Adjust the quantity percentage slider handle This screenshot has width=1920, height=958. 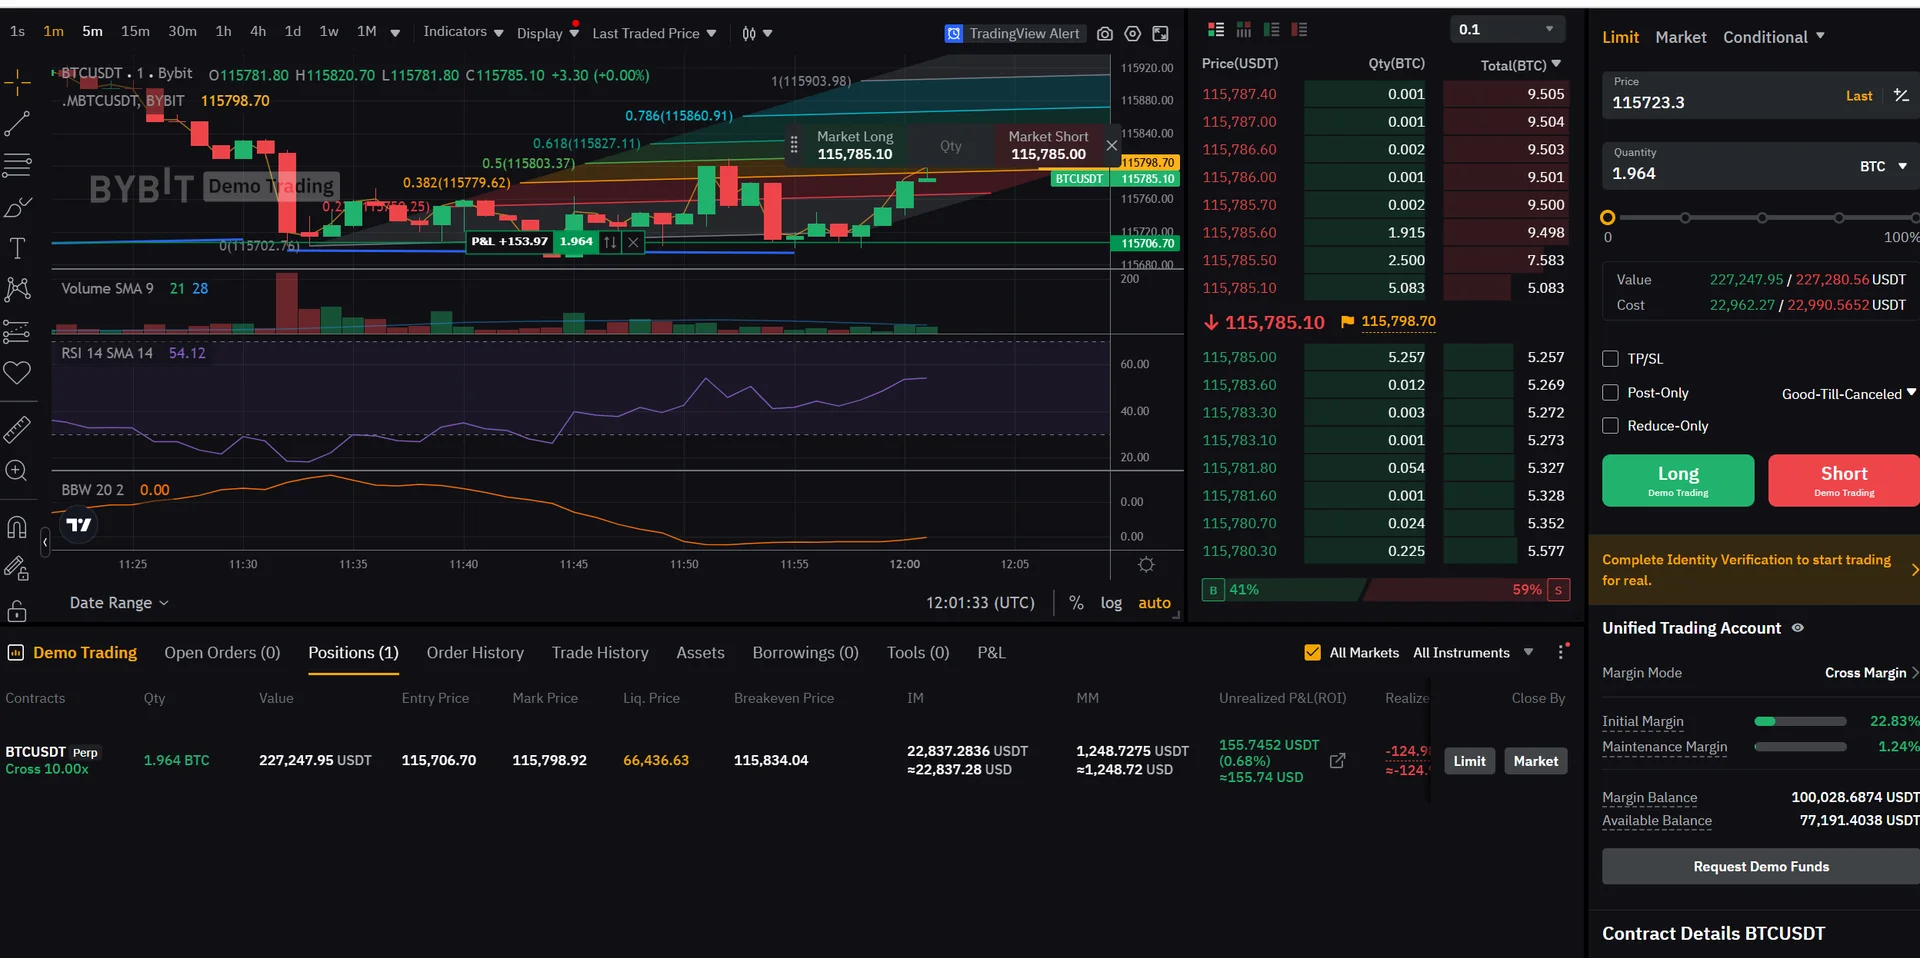tap(1608, 217)
